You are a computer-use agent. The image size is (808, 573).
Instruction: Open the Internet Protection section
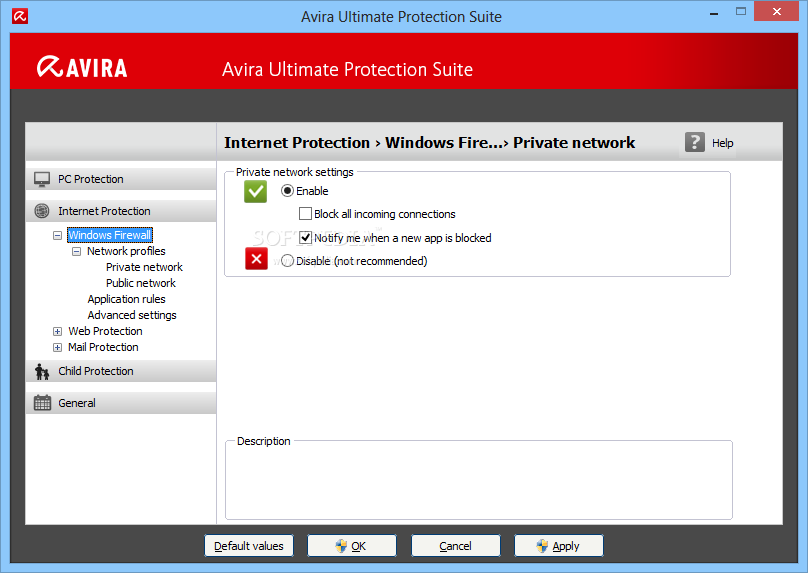tap(121, 211)
